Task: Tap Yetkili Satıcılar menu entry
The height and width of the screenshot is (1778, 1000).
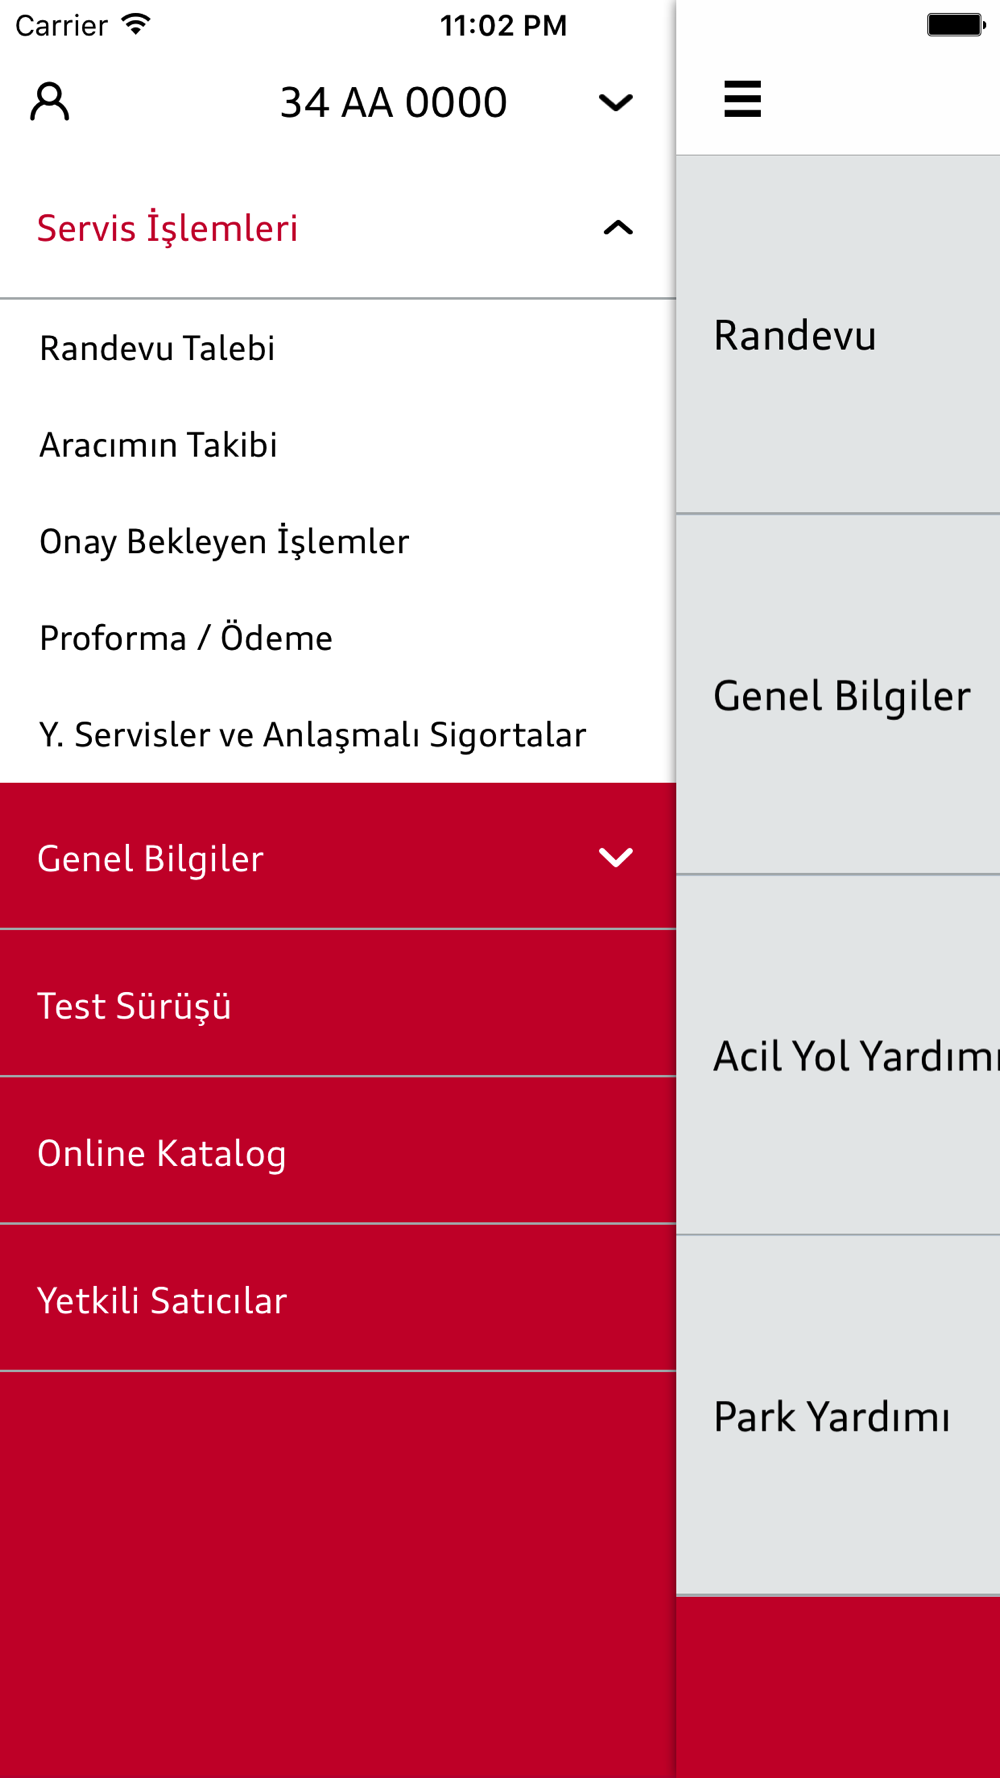Action: click(x=162, y=1300)
